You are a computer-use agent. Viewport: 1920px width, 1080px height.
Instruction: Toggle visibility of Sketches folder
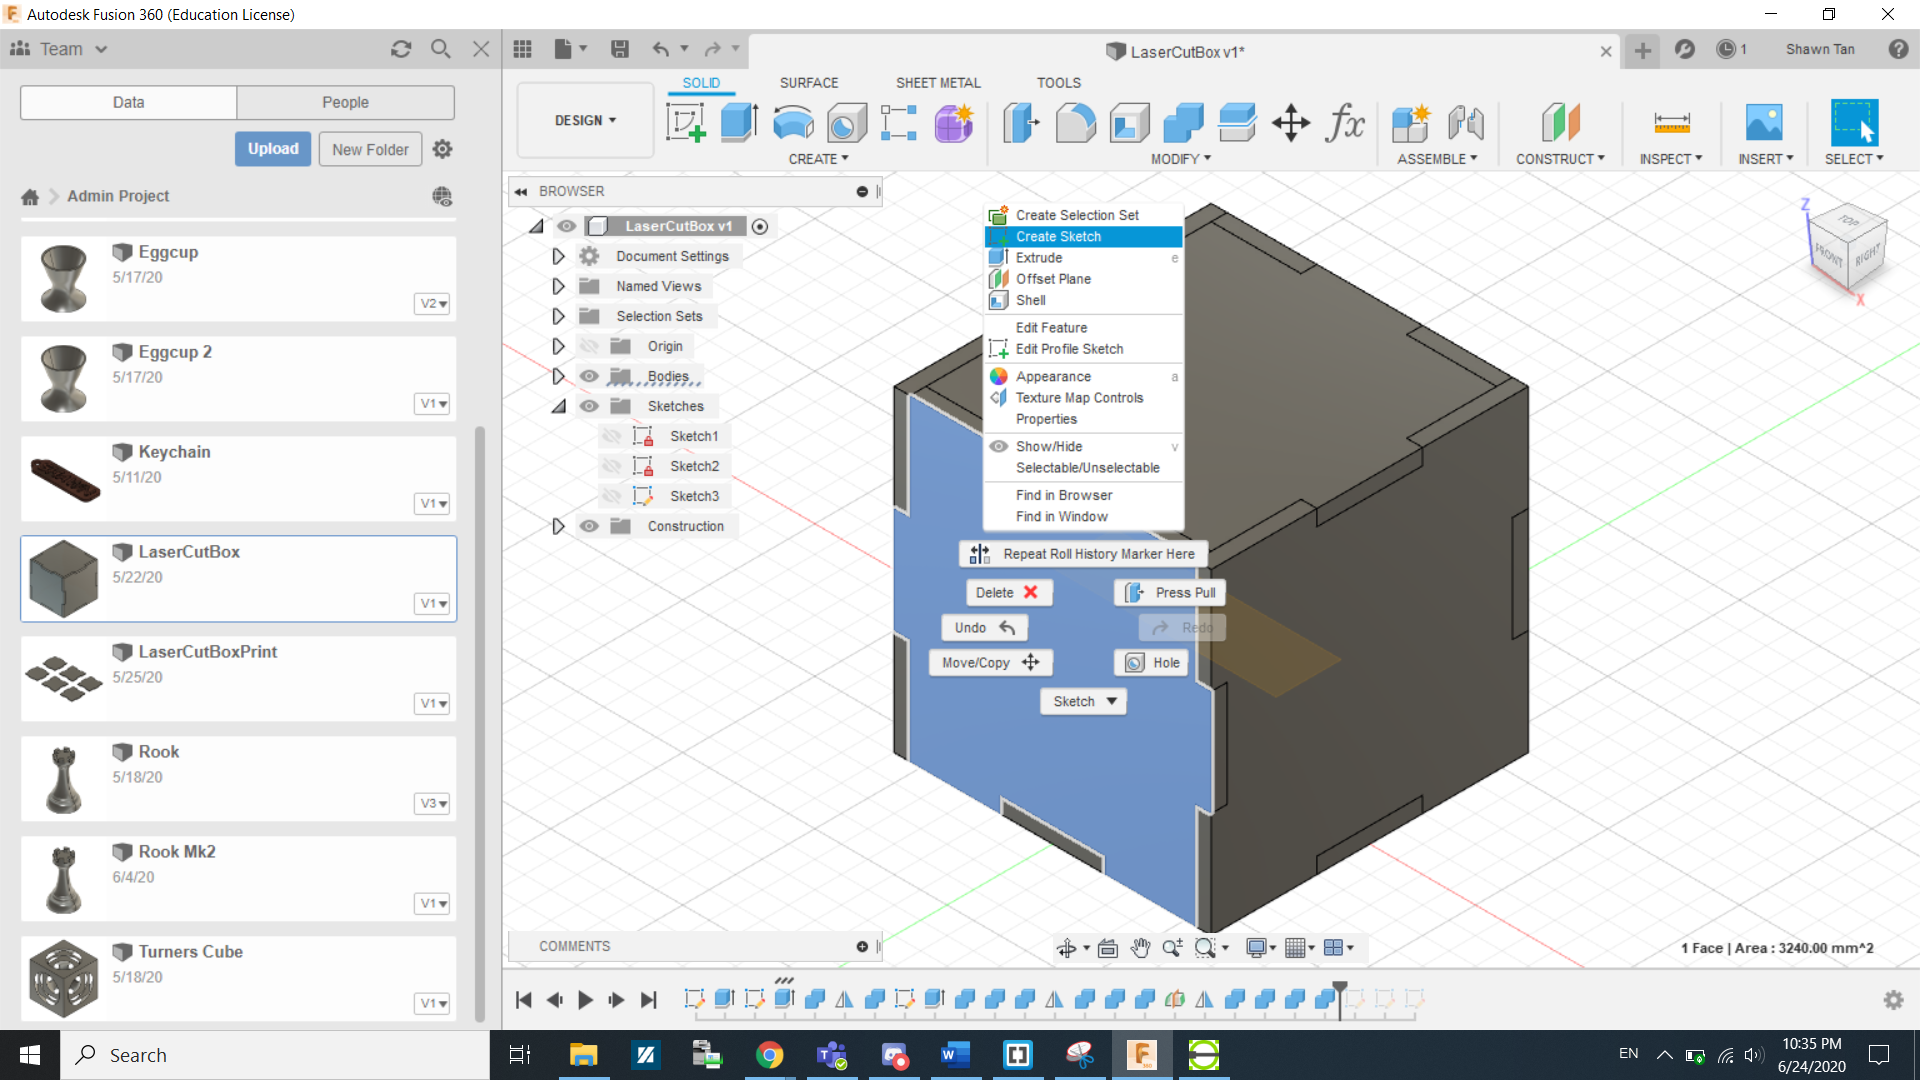tap(590, 406)
